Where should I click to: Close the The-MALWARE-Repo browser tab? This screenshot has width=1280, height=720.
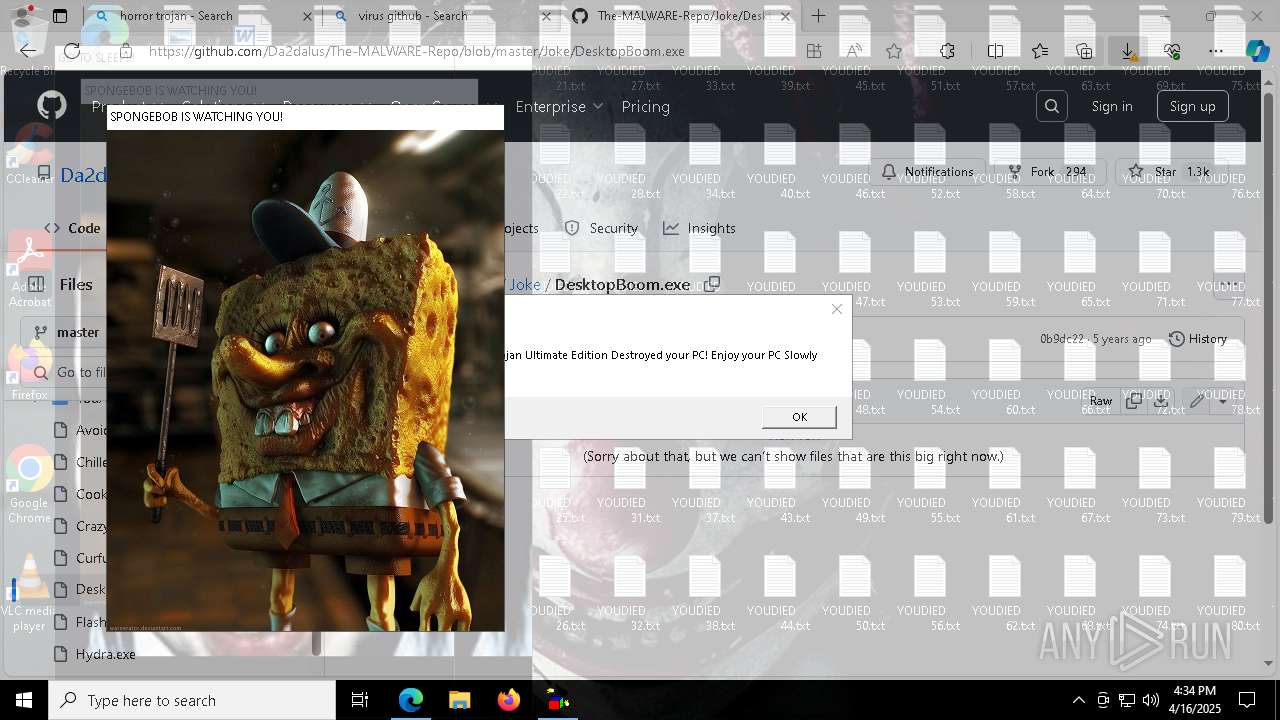786,16
